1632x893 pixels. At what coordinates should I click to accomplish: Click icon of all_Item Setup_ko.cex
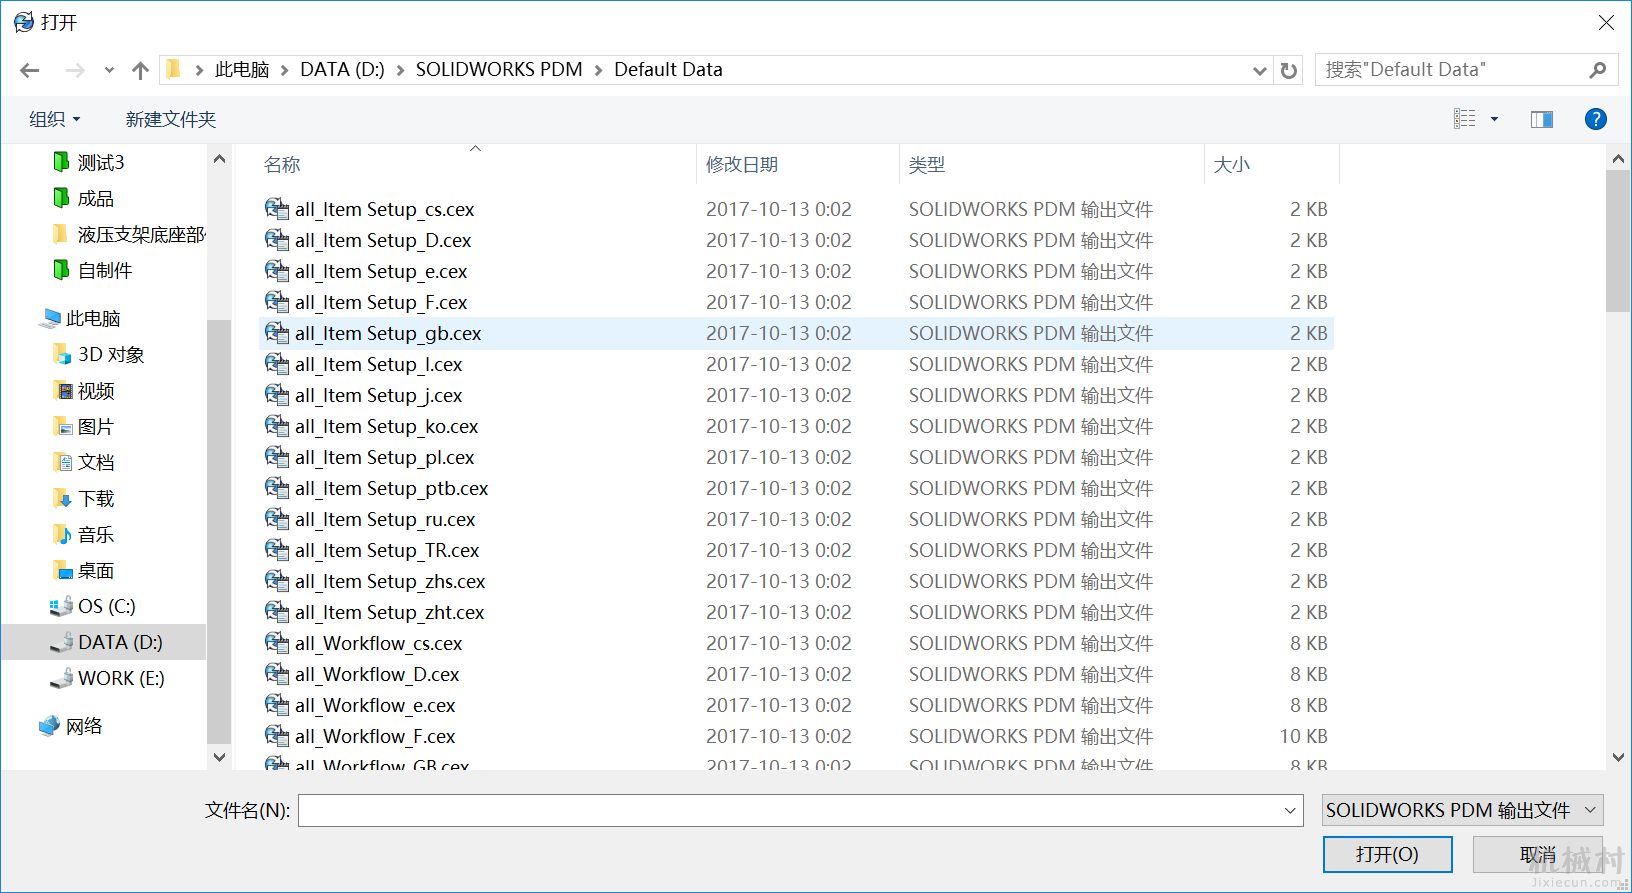coord(276,426)
